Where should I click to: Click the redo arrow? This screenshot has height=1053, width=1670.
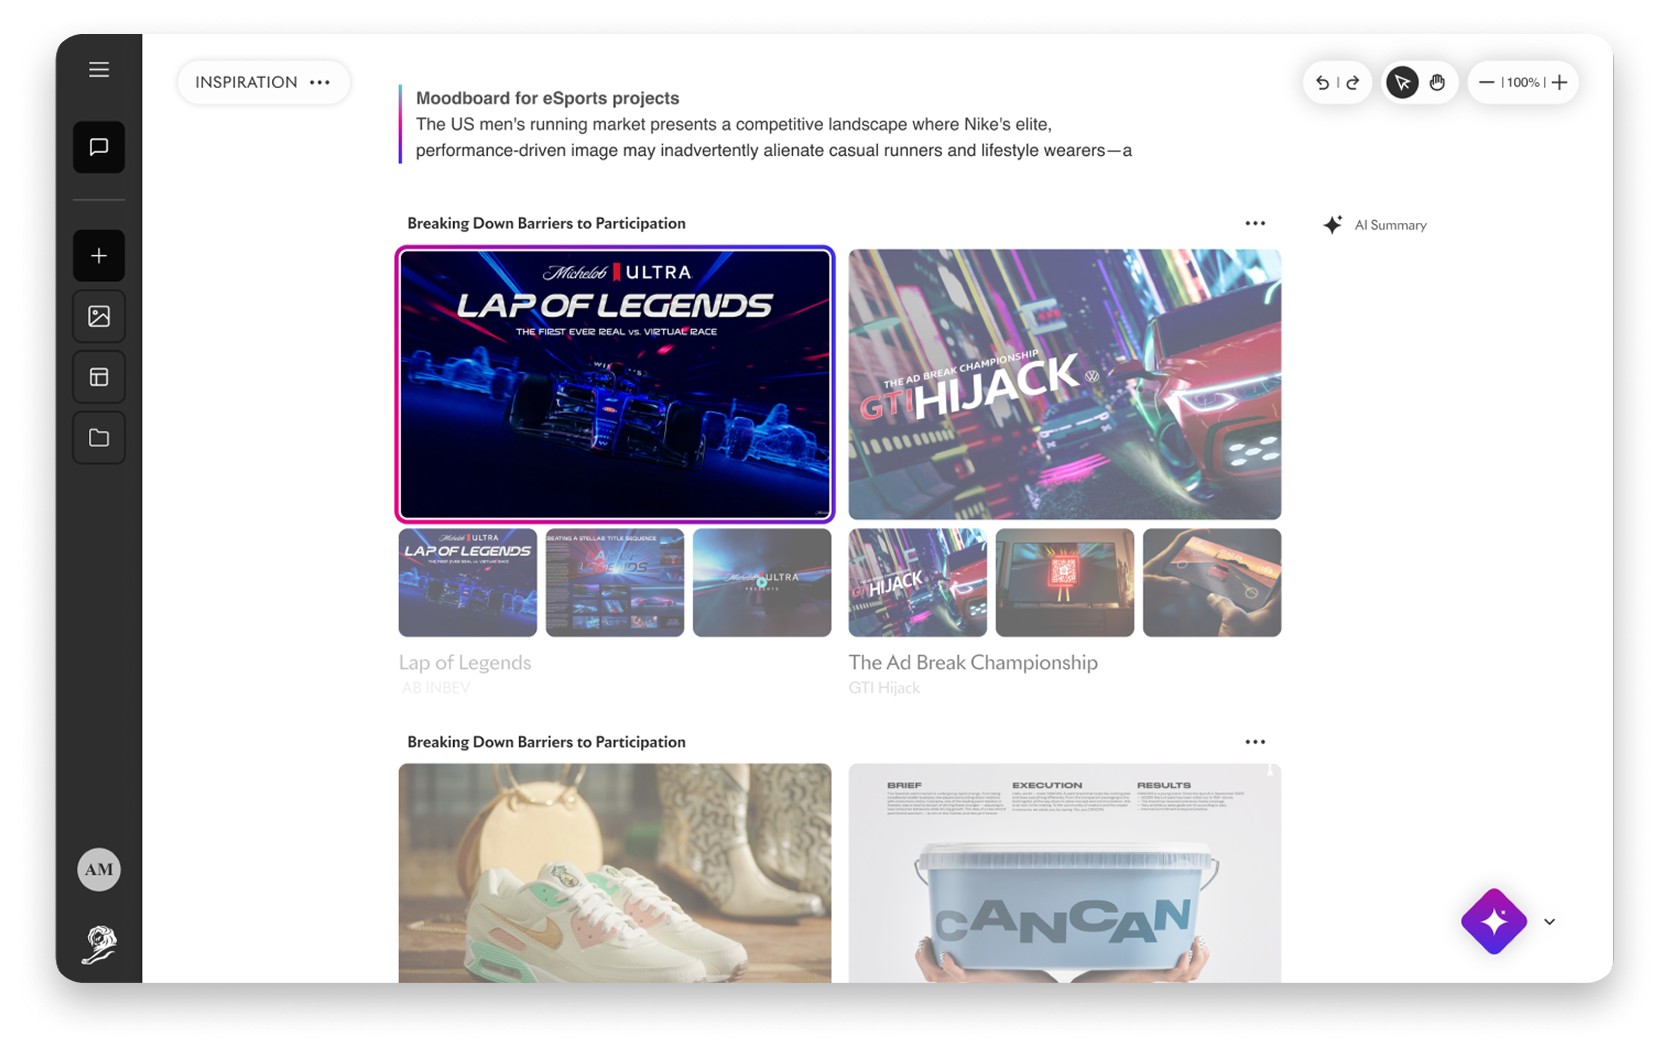coord(1353,83)
